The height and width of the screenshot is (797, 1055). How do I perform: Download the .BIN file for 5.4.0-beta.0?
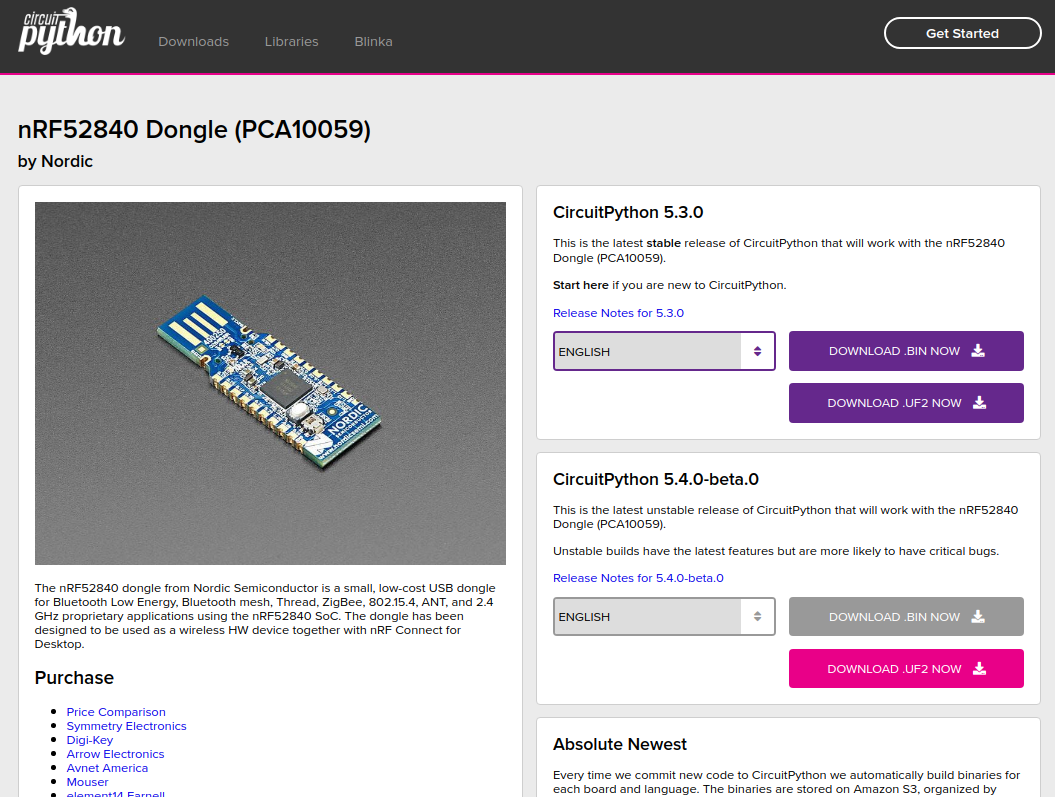pyautogui.click(x=906, y=617)
